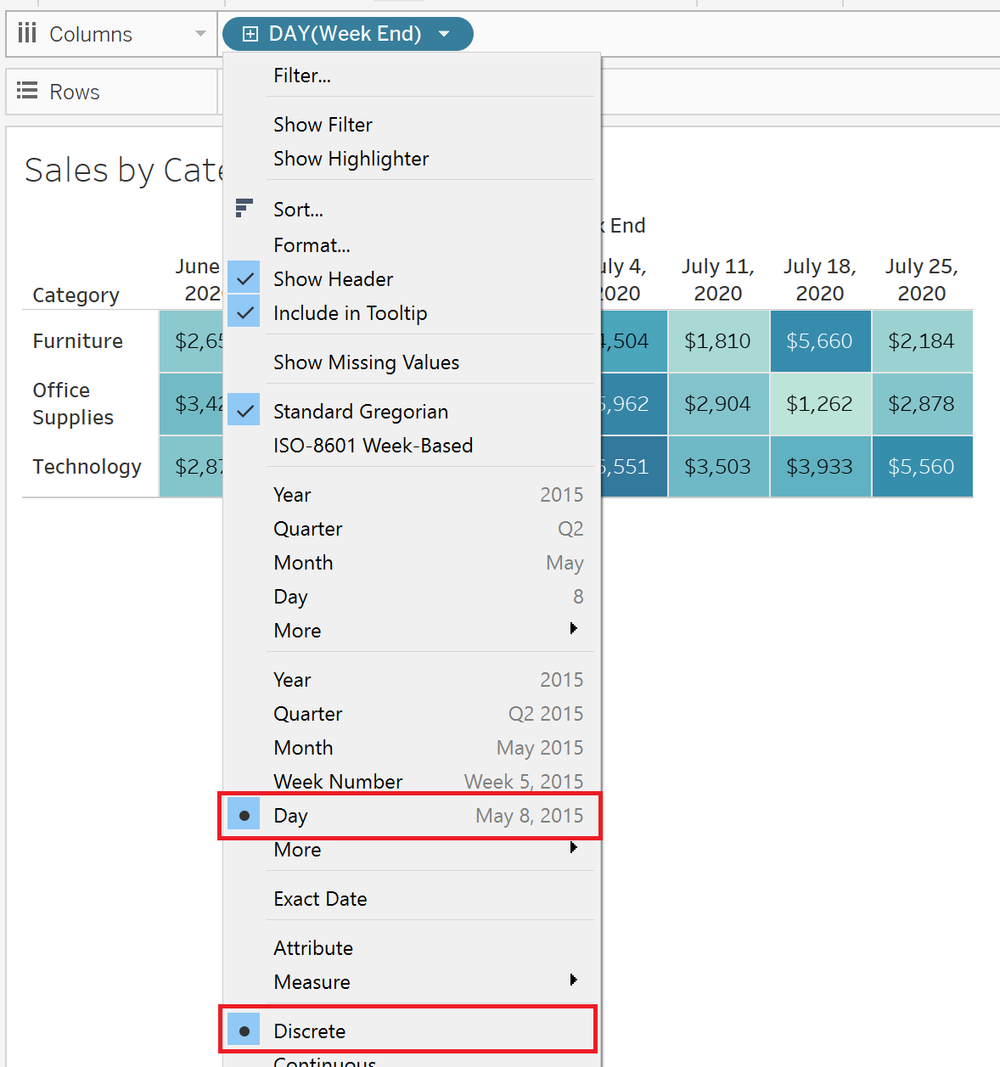Open the Filter dialog

tap(300, 75)
